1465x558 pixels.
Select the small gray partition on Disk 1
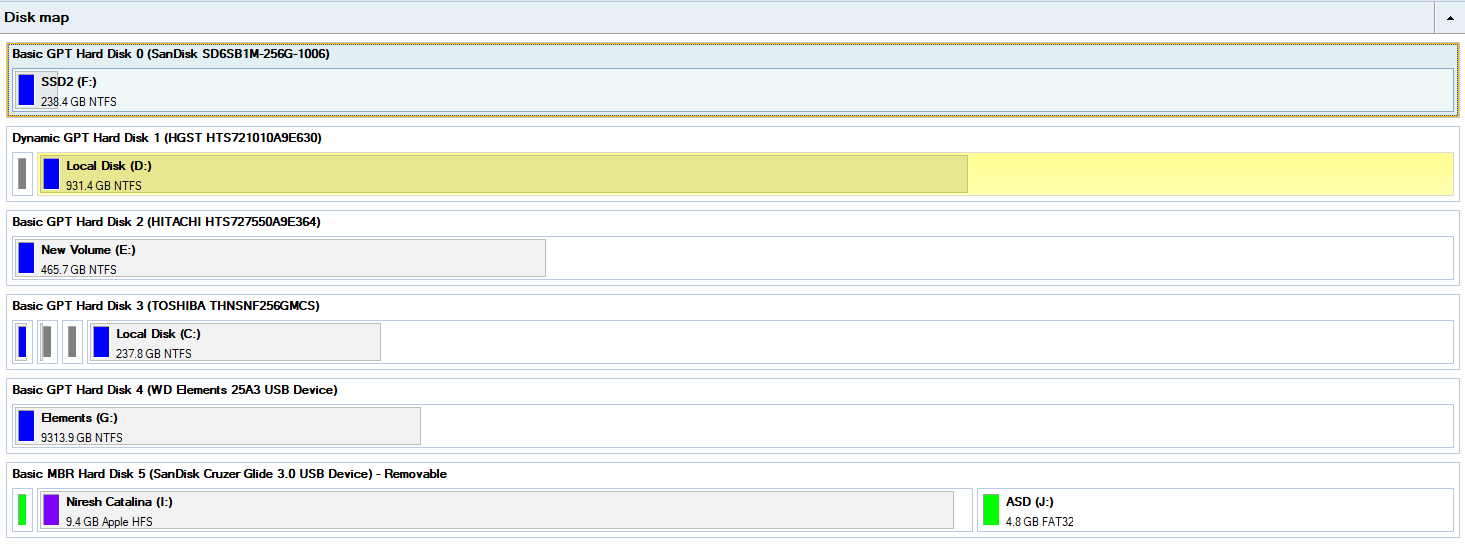point(22,174)
